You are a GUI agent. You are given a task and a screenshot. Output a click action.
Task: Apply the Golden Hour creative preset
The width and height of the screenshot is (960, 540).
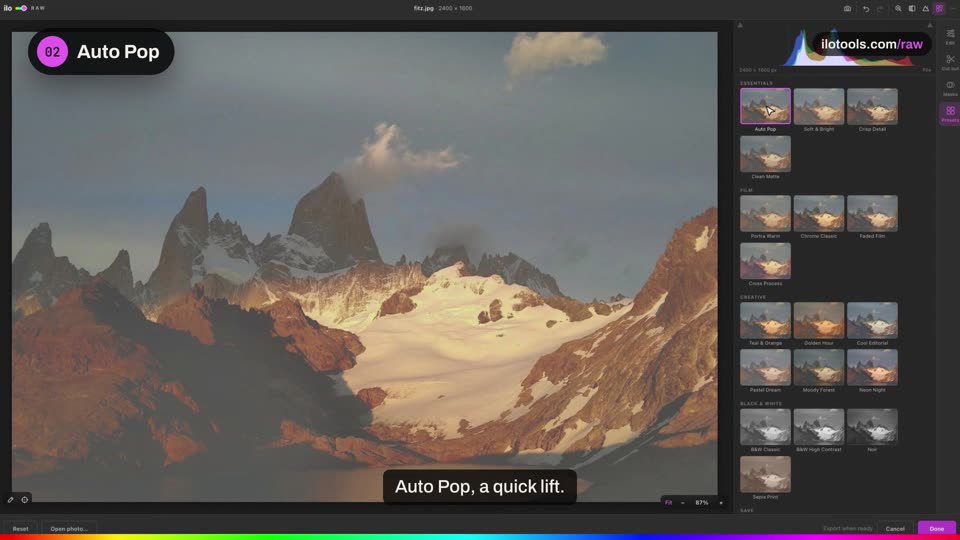(819, 320)
